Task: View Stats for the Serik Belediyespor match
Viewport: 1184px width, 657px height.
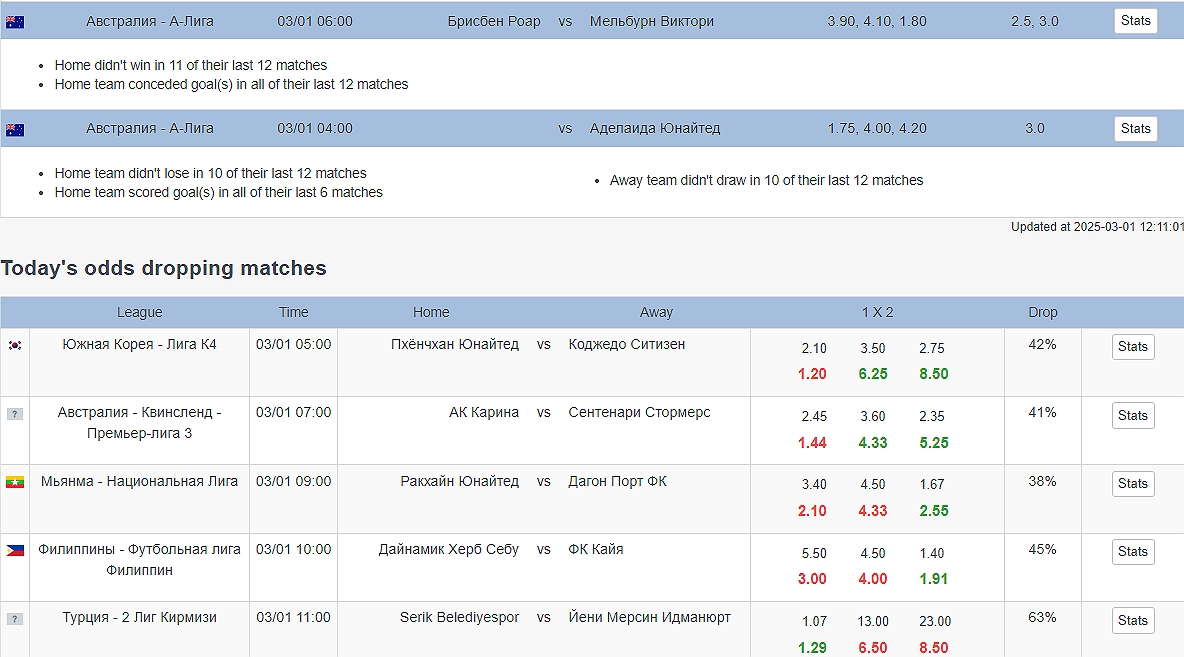Action: (1132, 620)
